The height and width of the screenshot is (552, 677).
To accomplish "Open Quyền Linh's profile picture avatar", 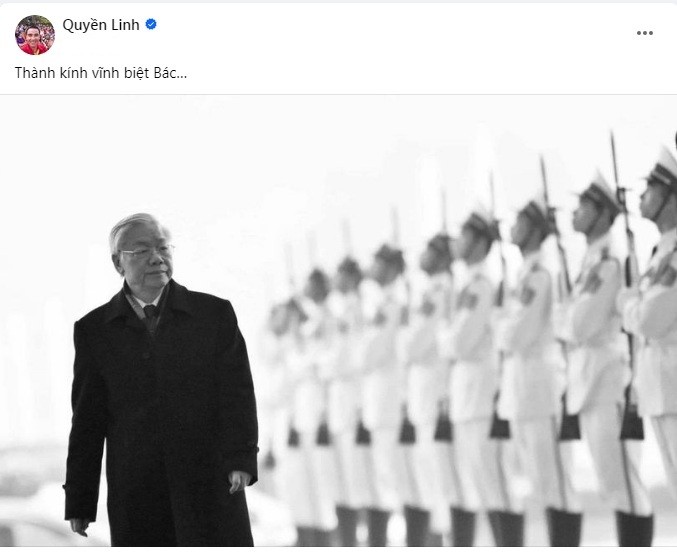I will 35,35.
